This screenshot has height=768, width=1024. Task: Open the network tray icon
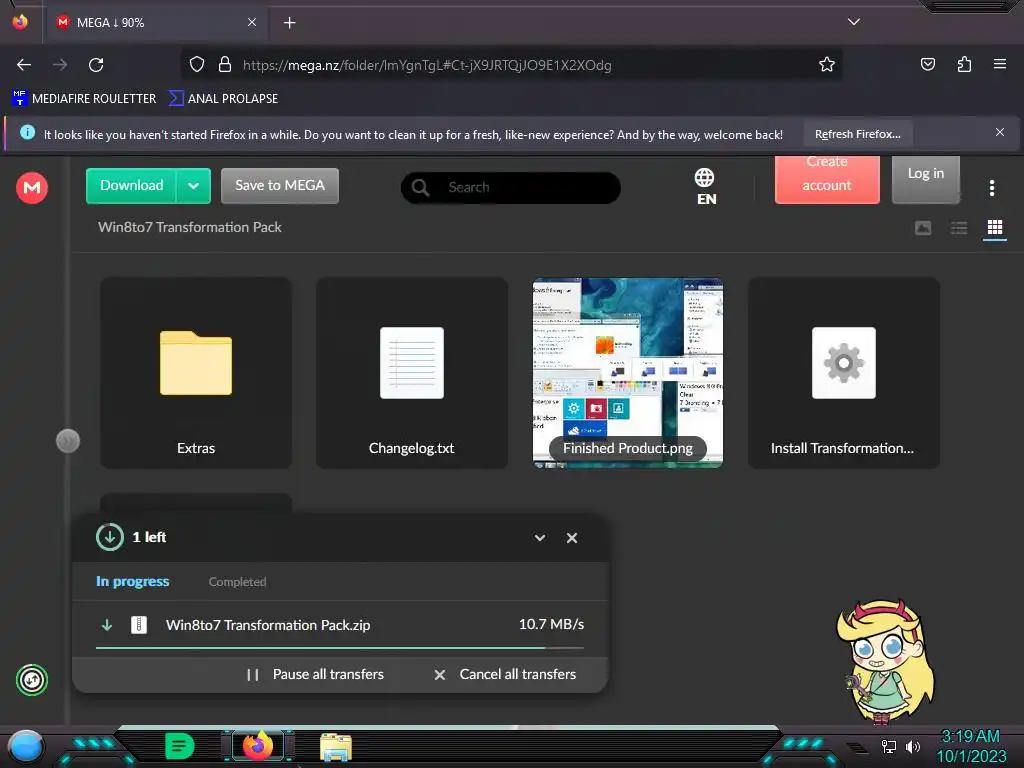pyautogui.click(x=889, y=746)
